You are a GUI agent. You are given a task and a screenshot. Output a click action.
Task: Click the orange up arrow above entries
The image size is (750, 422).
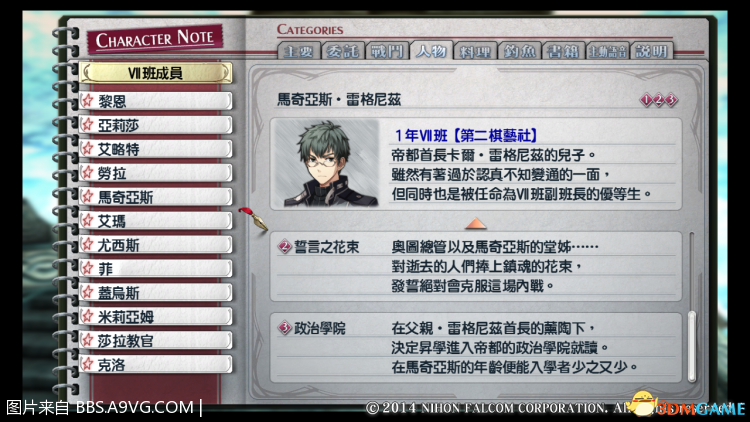475,223
